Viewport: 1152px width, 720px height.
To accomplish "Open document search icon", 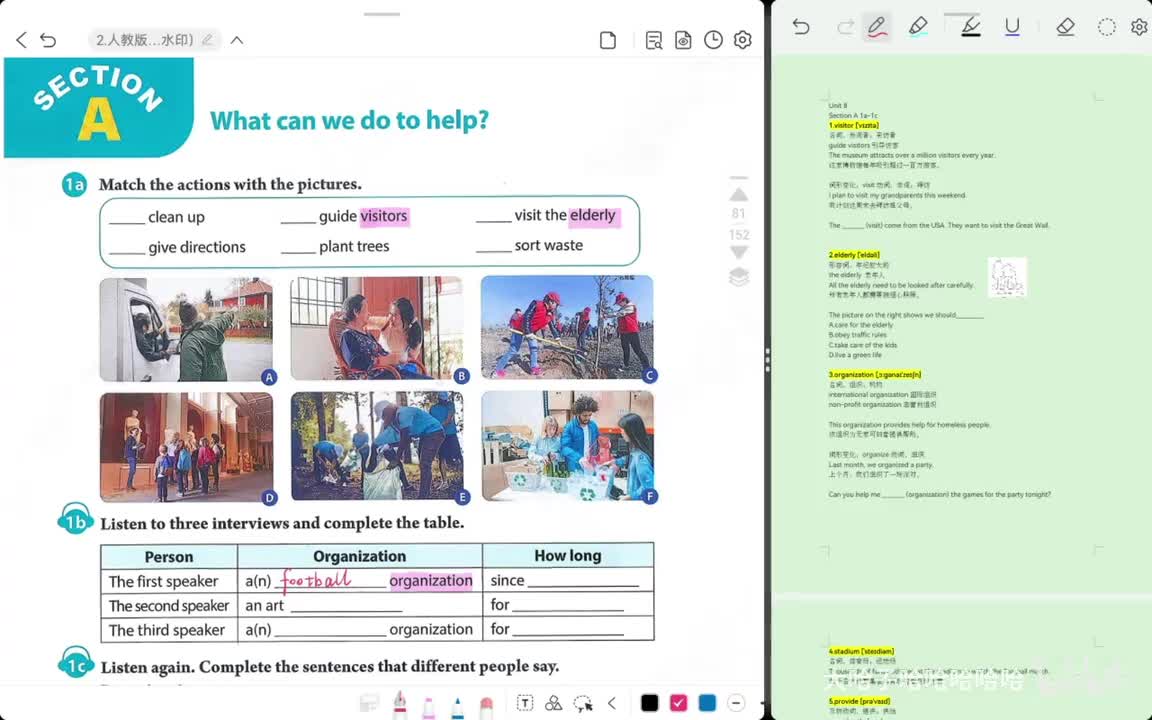I will (653, 40).
